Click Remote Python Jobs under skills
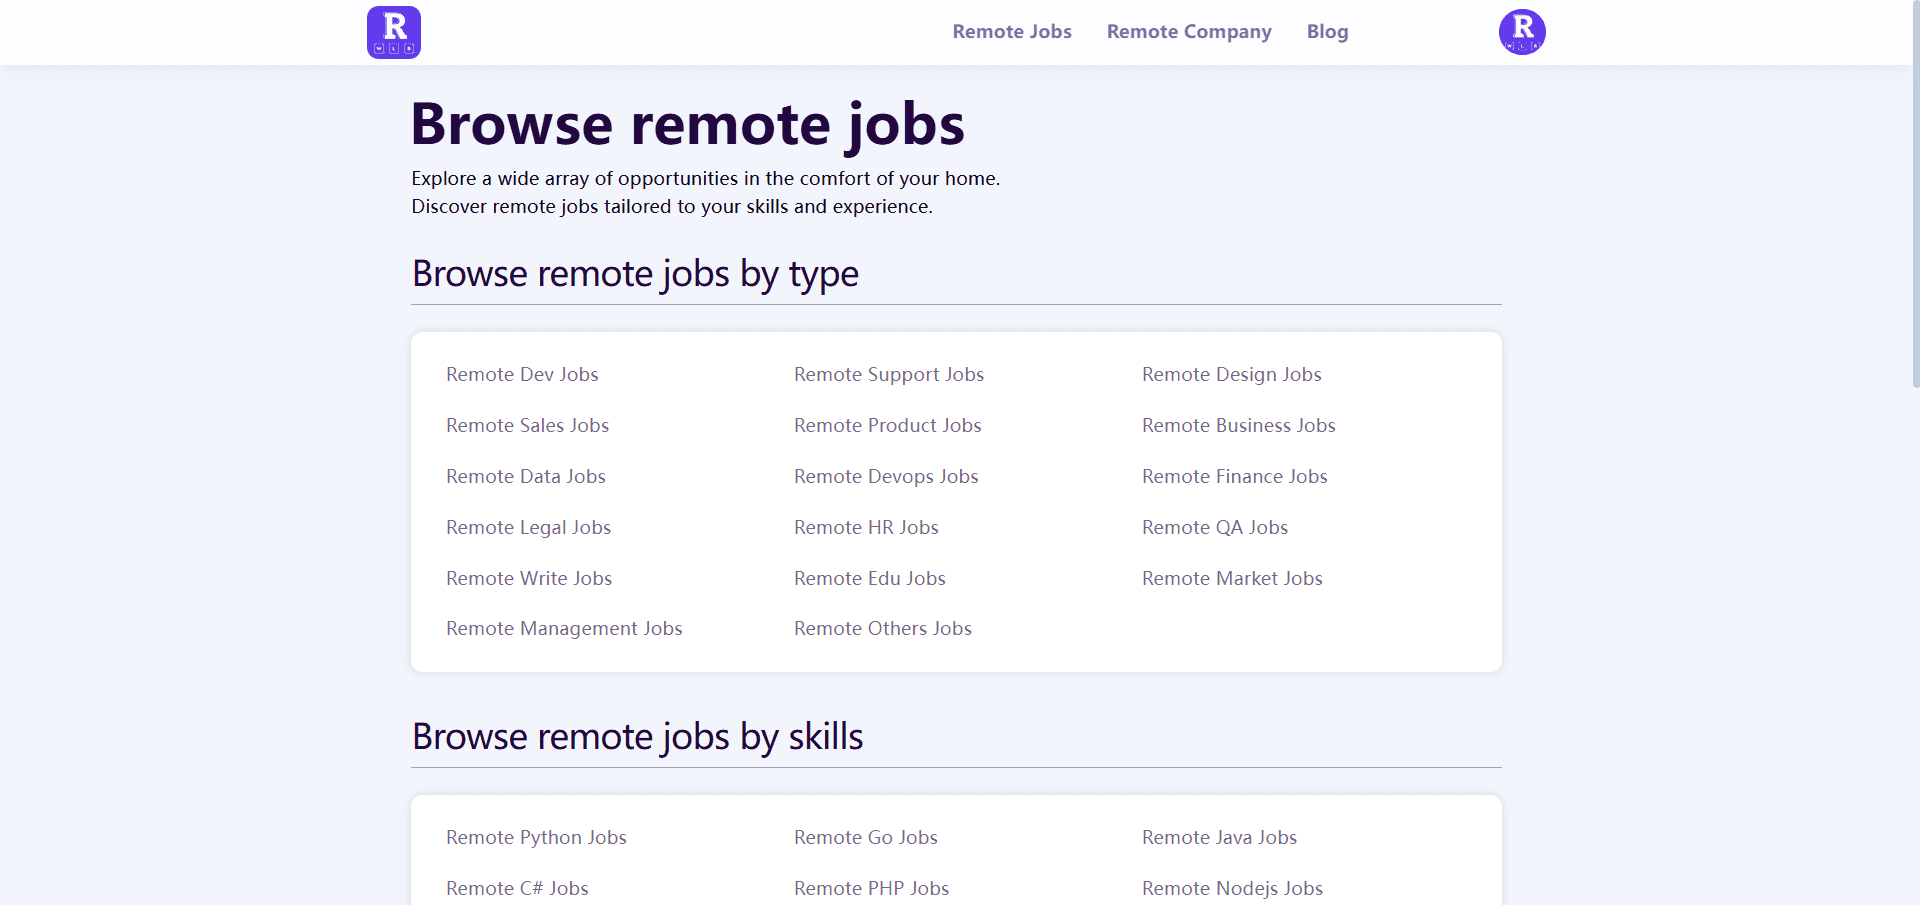The image size is (1920, 905). (x=536, y=838)
